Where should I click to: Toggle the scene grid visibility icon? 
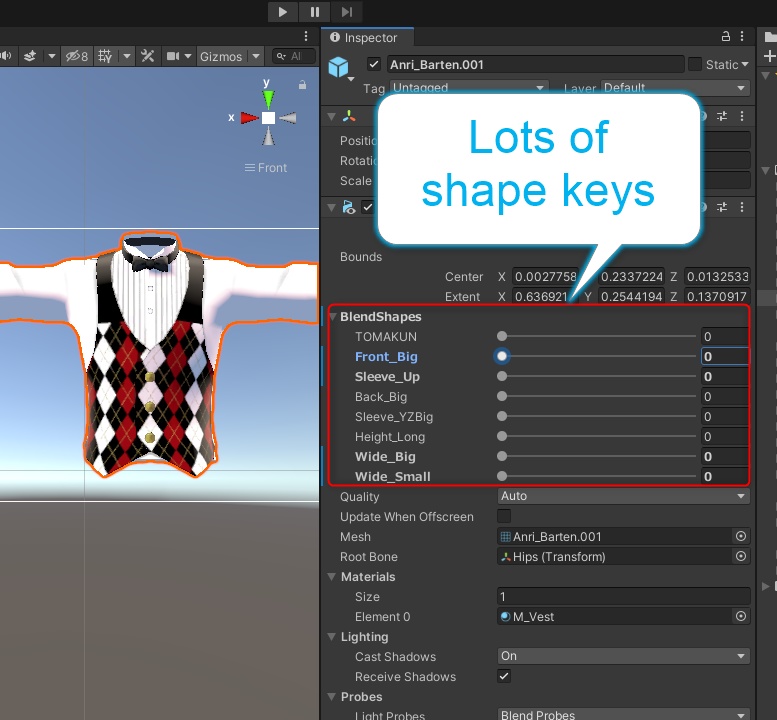tap(106, 56)
